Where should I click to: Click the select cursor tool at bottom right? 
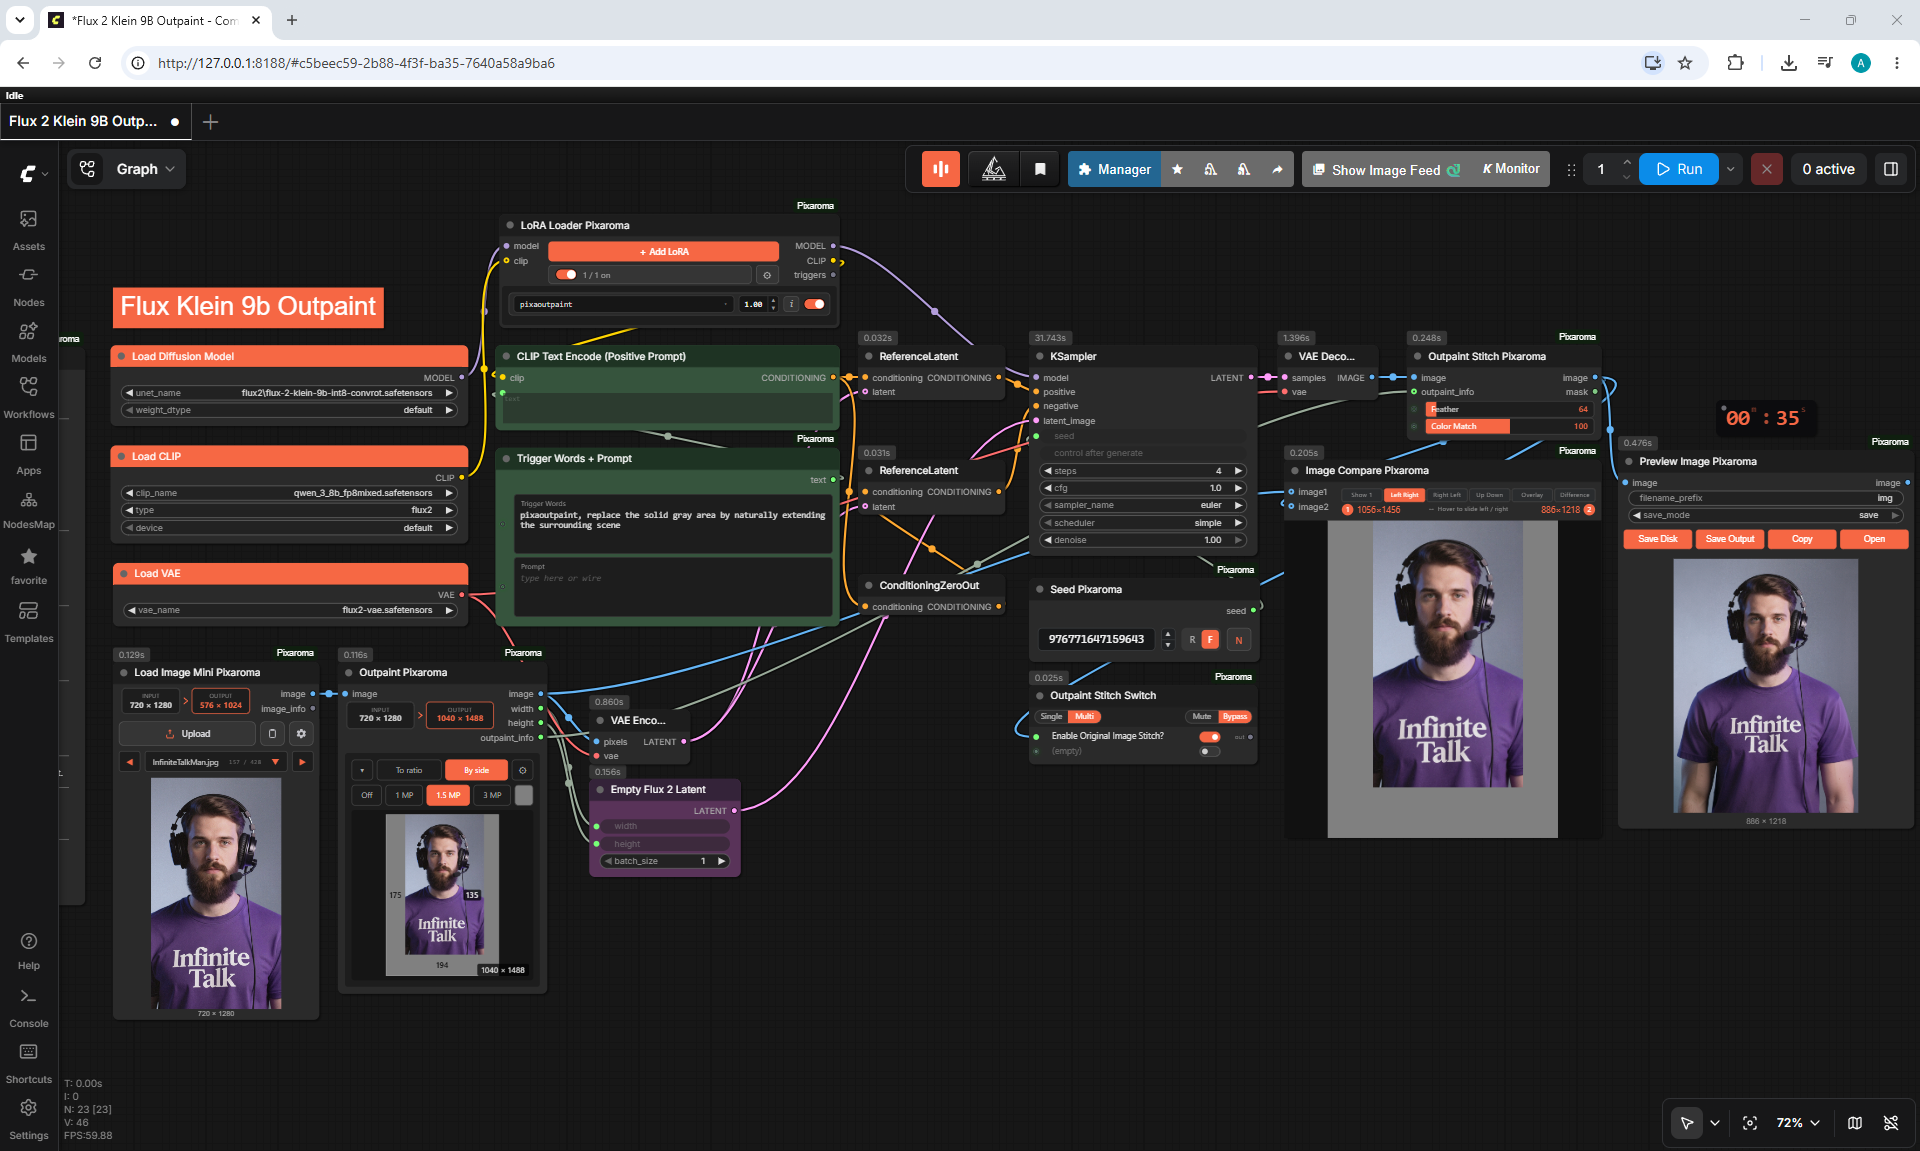pyautogui.click(x=1687, y=1123)
